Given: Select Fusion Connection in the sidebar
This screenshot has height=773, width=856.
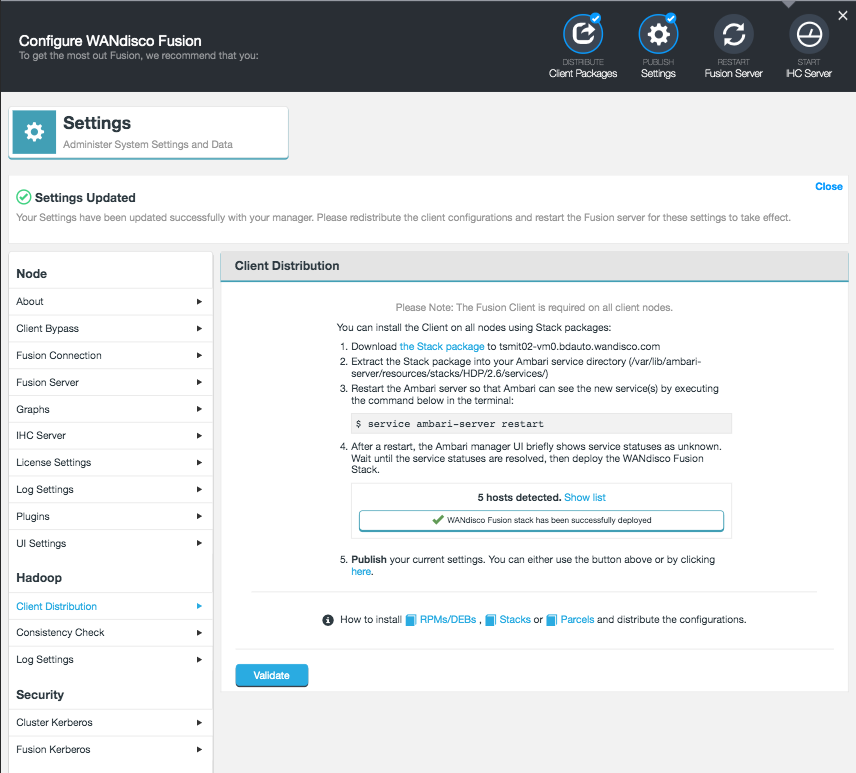Looking at the screenshot, I should (x=110, y=355).
